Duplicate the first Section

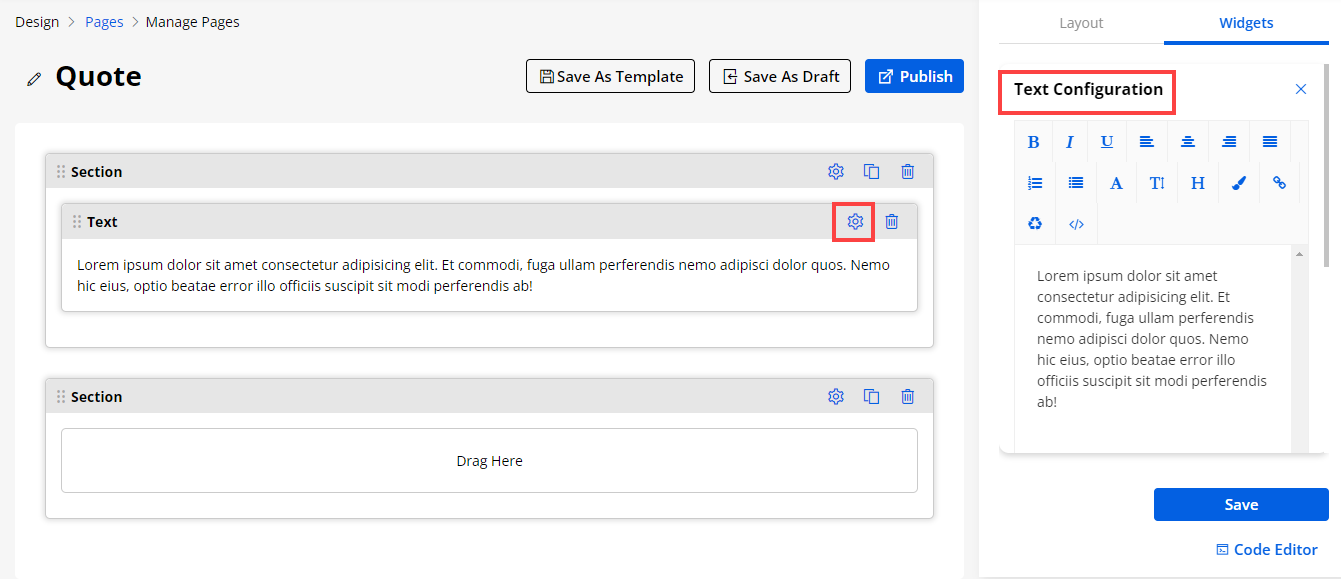(x=871, y=172)
